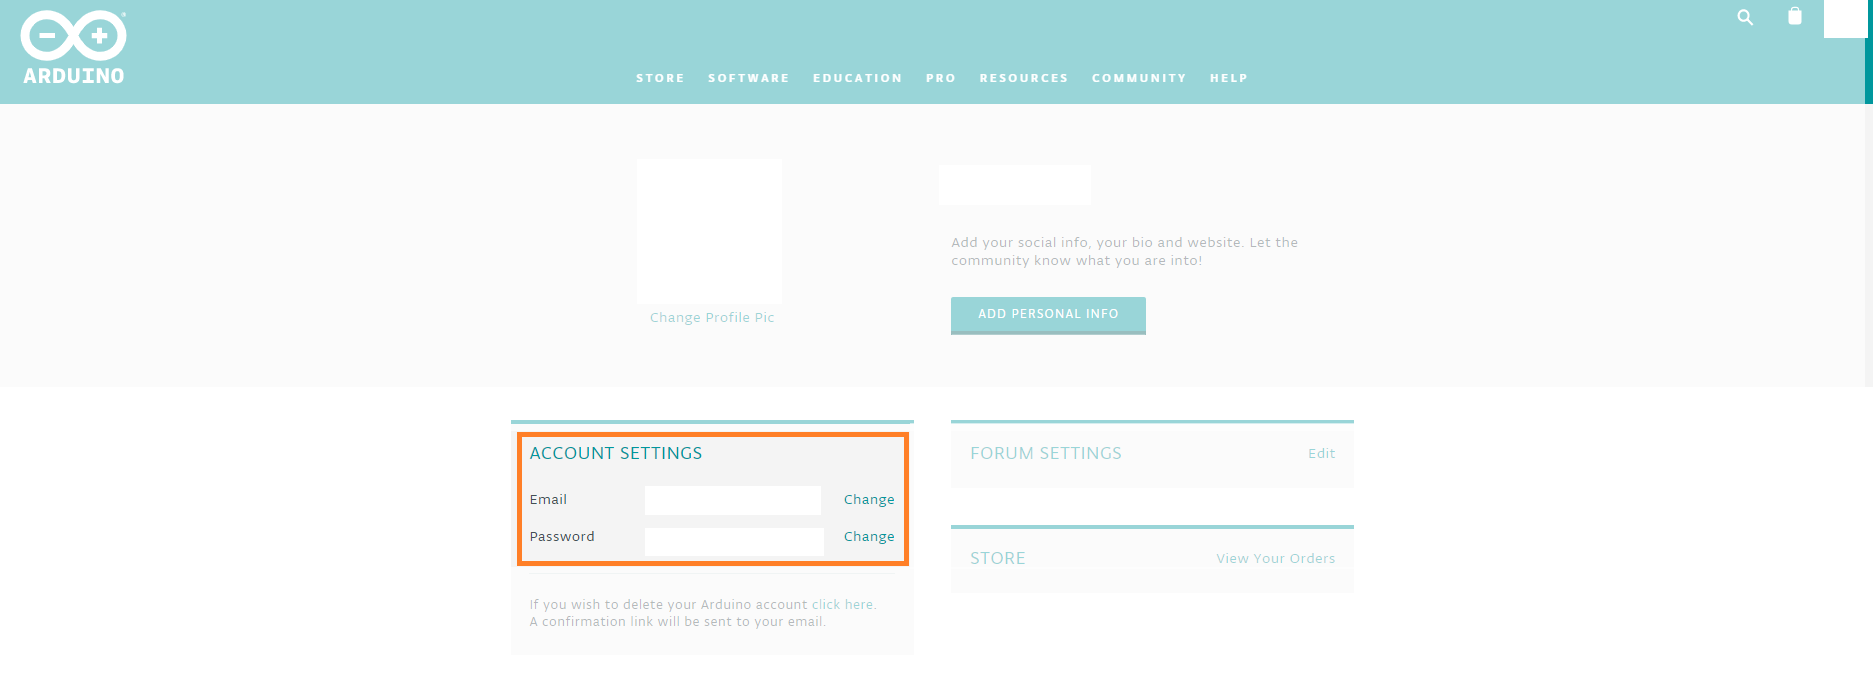Viewport: 1873px width, 673px height.
Task: Click Change Profile Pic link
Action: 712,318
